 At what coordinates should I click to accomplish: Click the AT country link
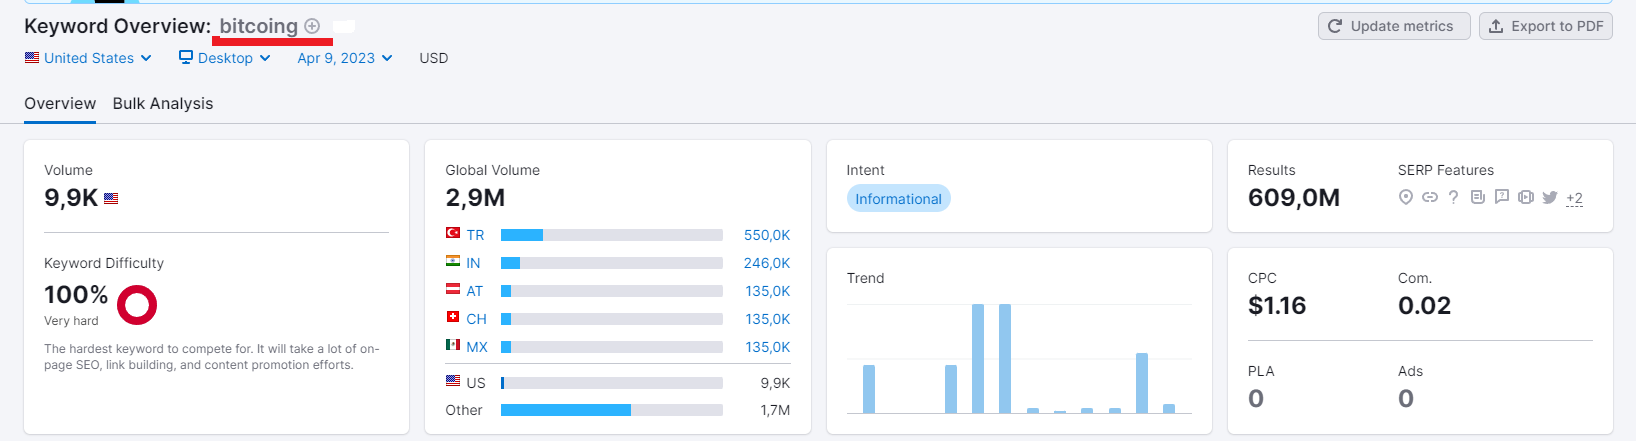tap(475, 291)
